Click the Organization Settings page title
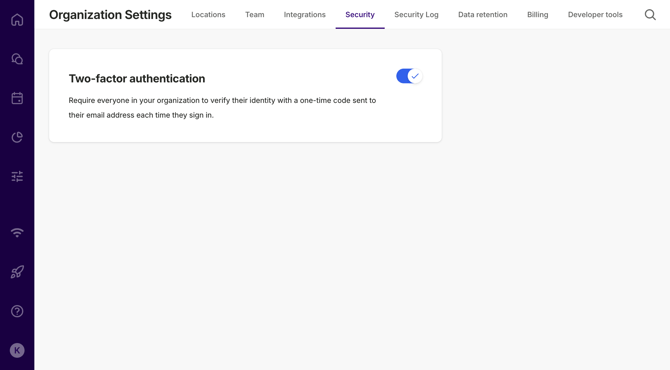This screenshot has width=670, height=370. pyautogui.click(x=110, y=15)
